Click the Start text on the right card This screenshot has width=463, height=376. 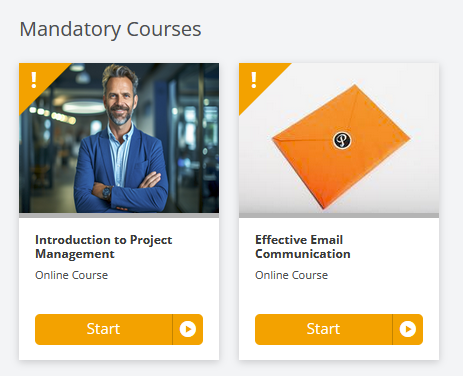(x=323, y=329)
